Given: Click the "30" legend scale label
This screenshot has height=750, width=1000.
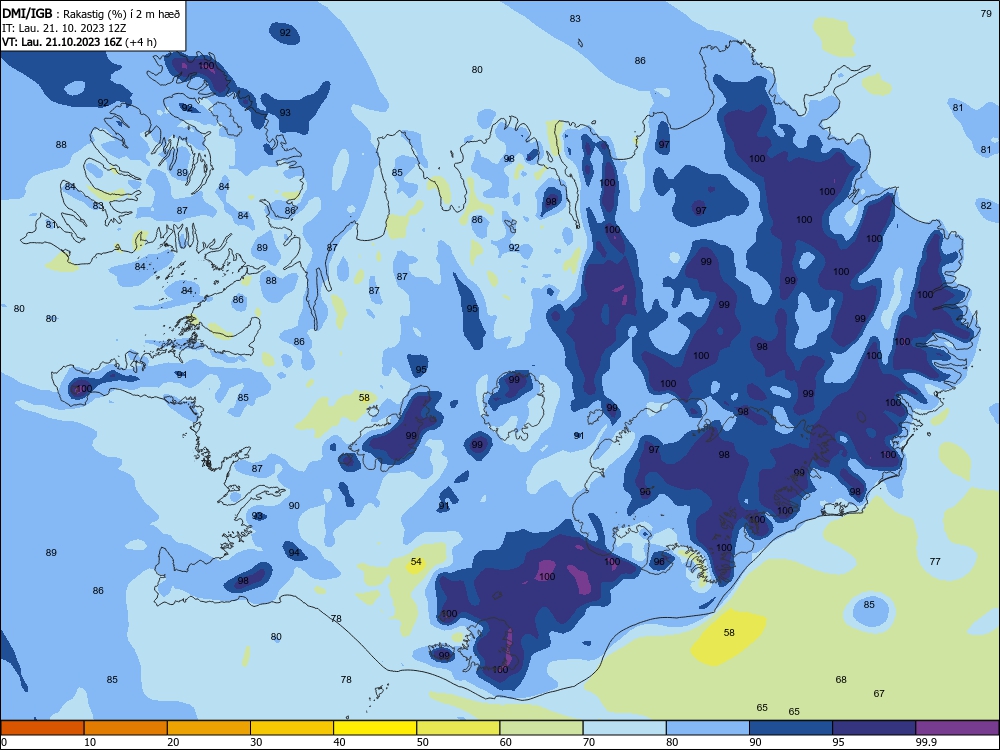Looking at the screenshot, I should point(256,742).
